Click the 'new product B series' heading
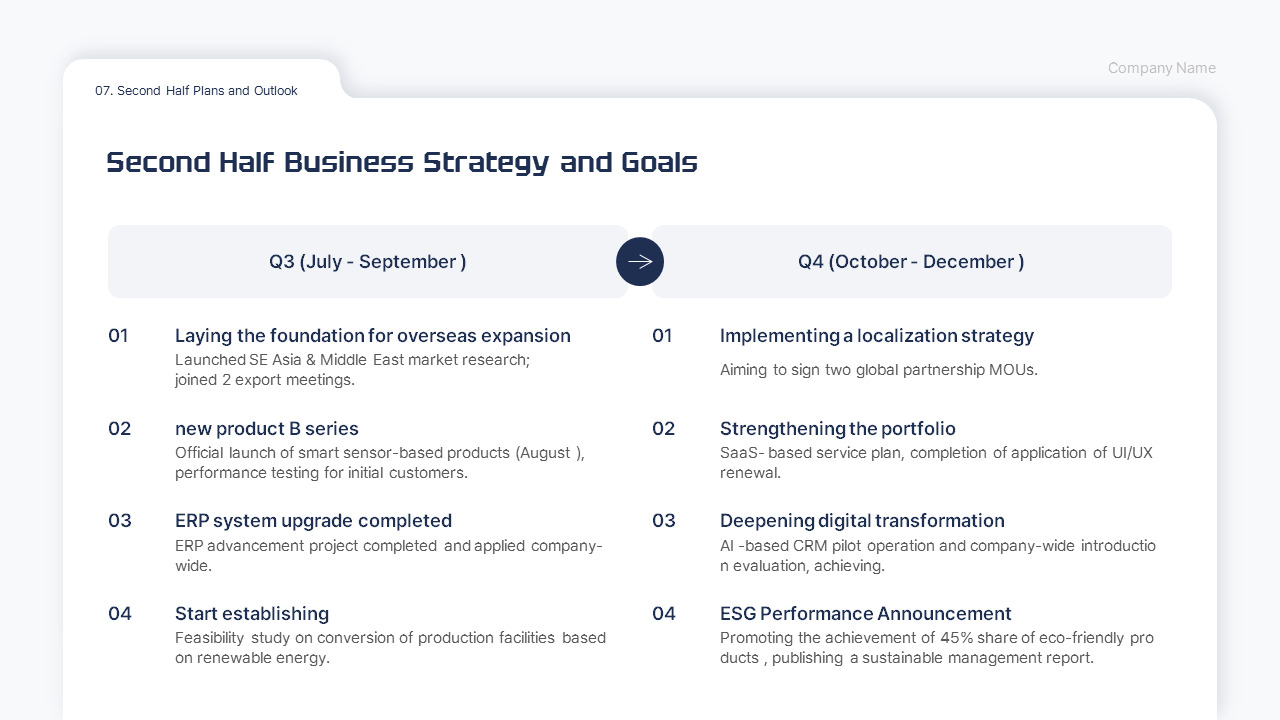 (x=266, y=429)
